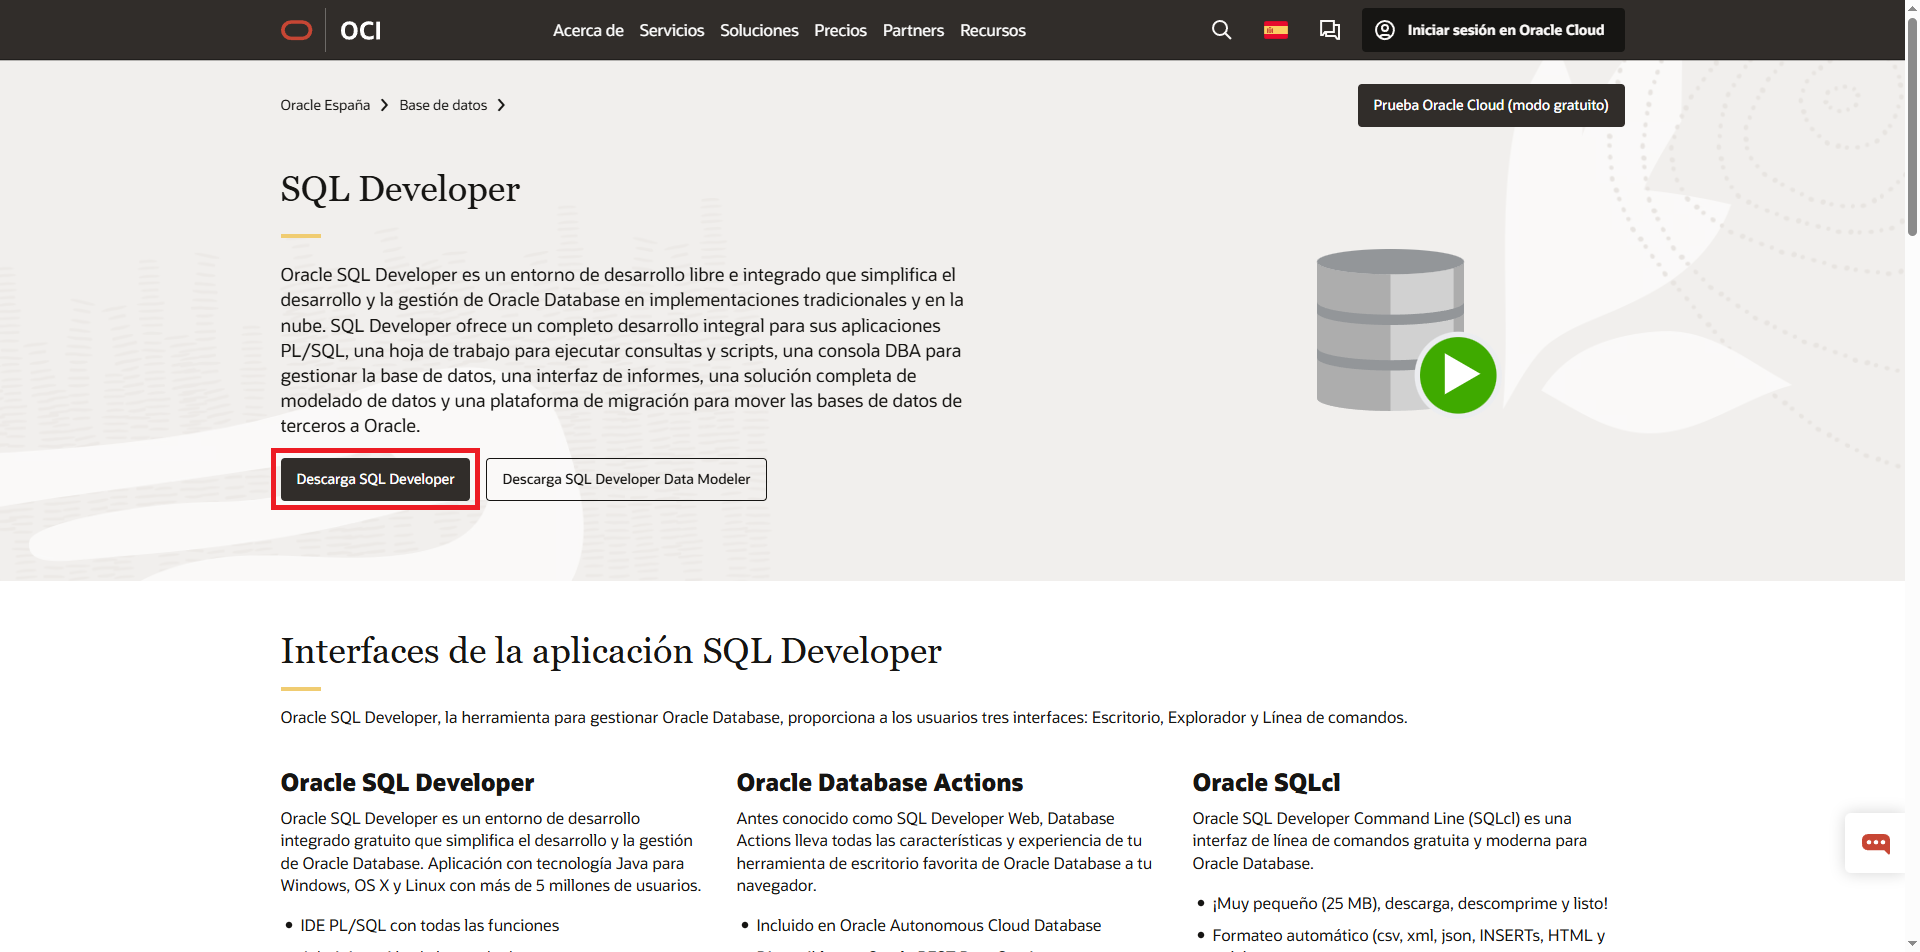This screenshot has height=952, width=1920.
Task: Click Descarga SQL Developer button
Action: (x=375, y=479)
